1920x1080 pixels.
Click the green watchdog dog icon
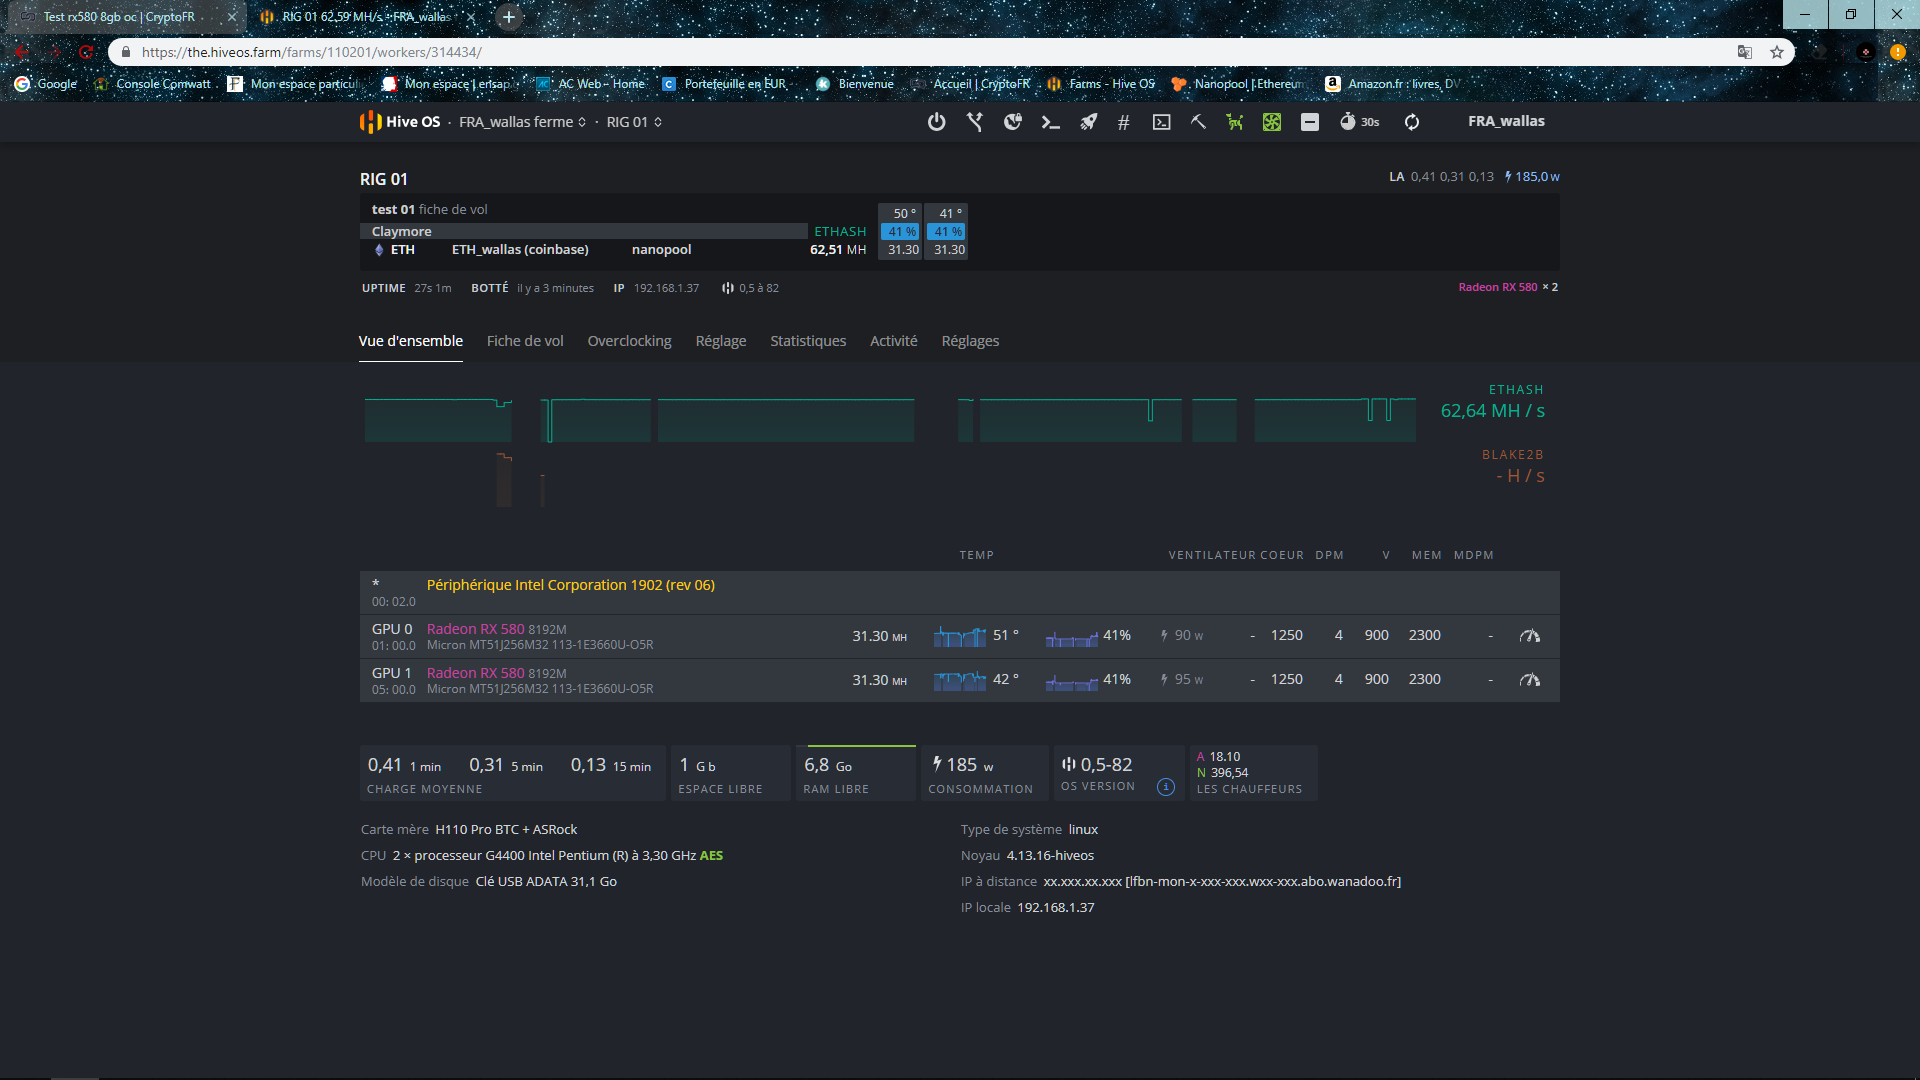(x=1235, y=122)
